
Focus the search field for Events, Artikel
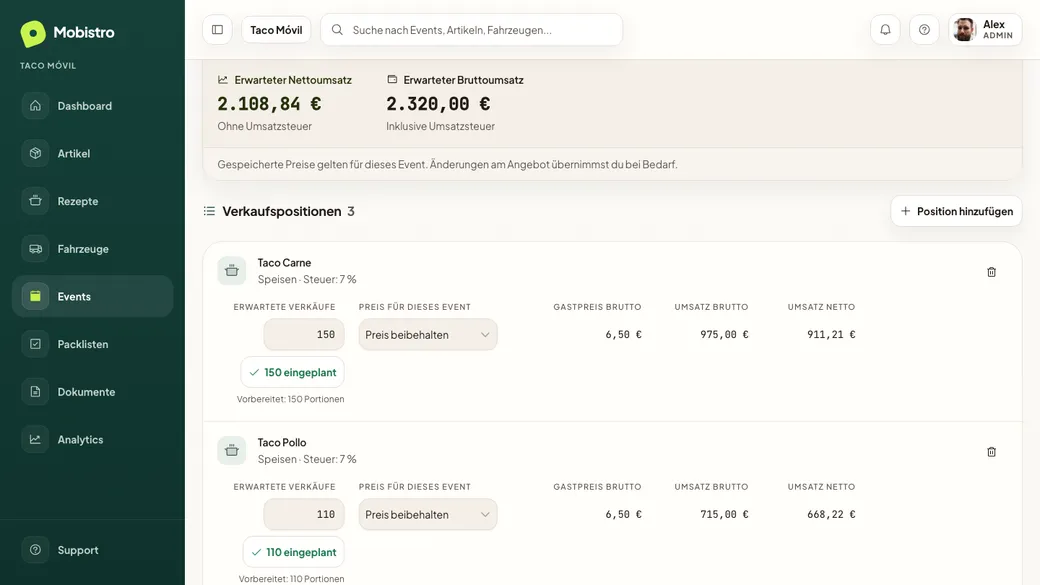[472, 30]
